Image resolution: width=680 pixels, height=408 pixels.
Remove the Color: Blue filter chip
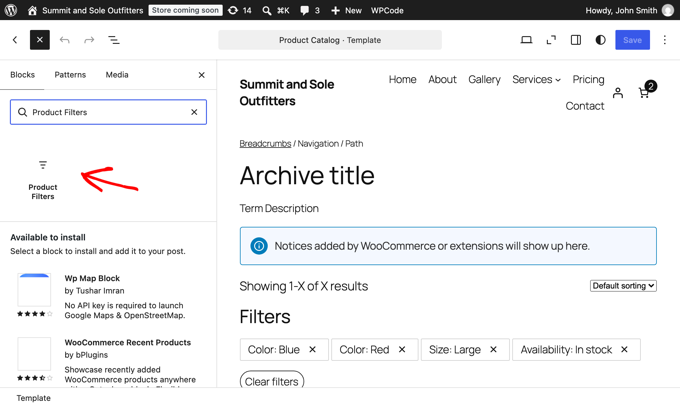click(x=312, y=349)
